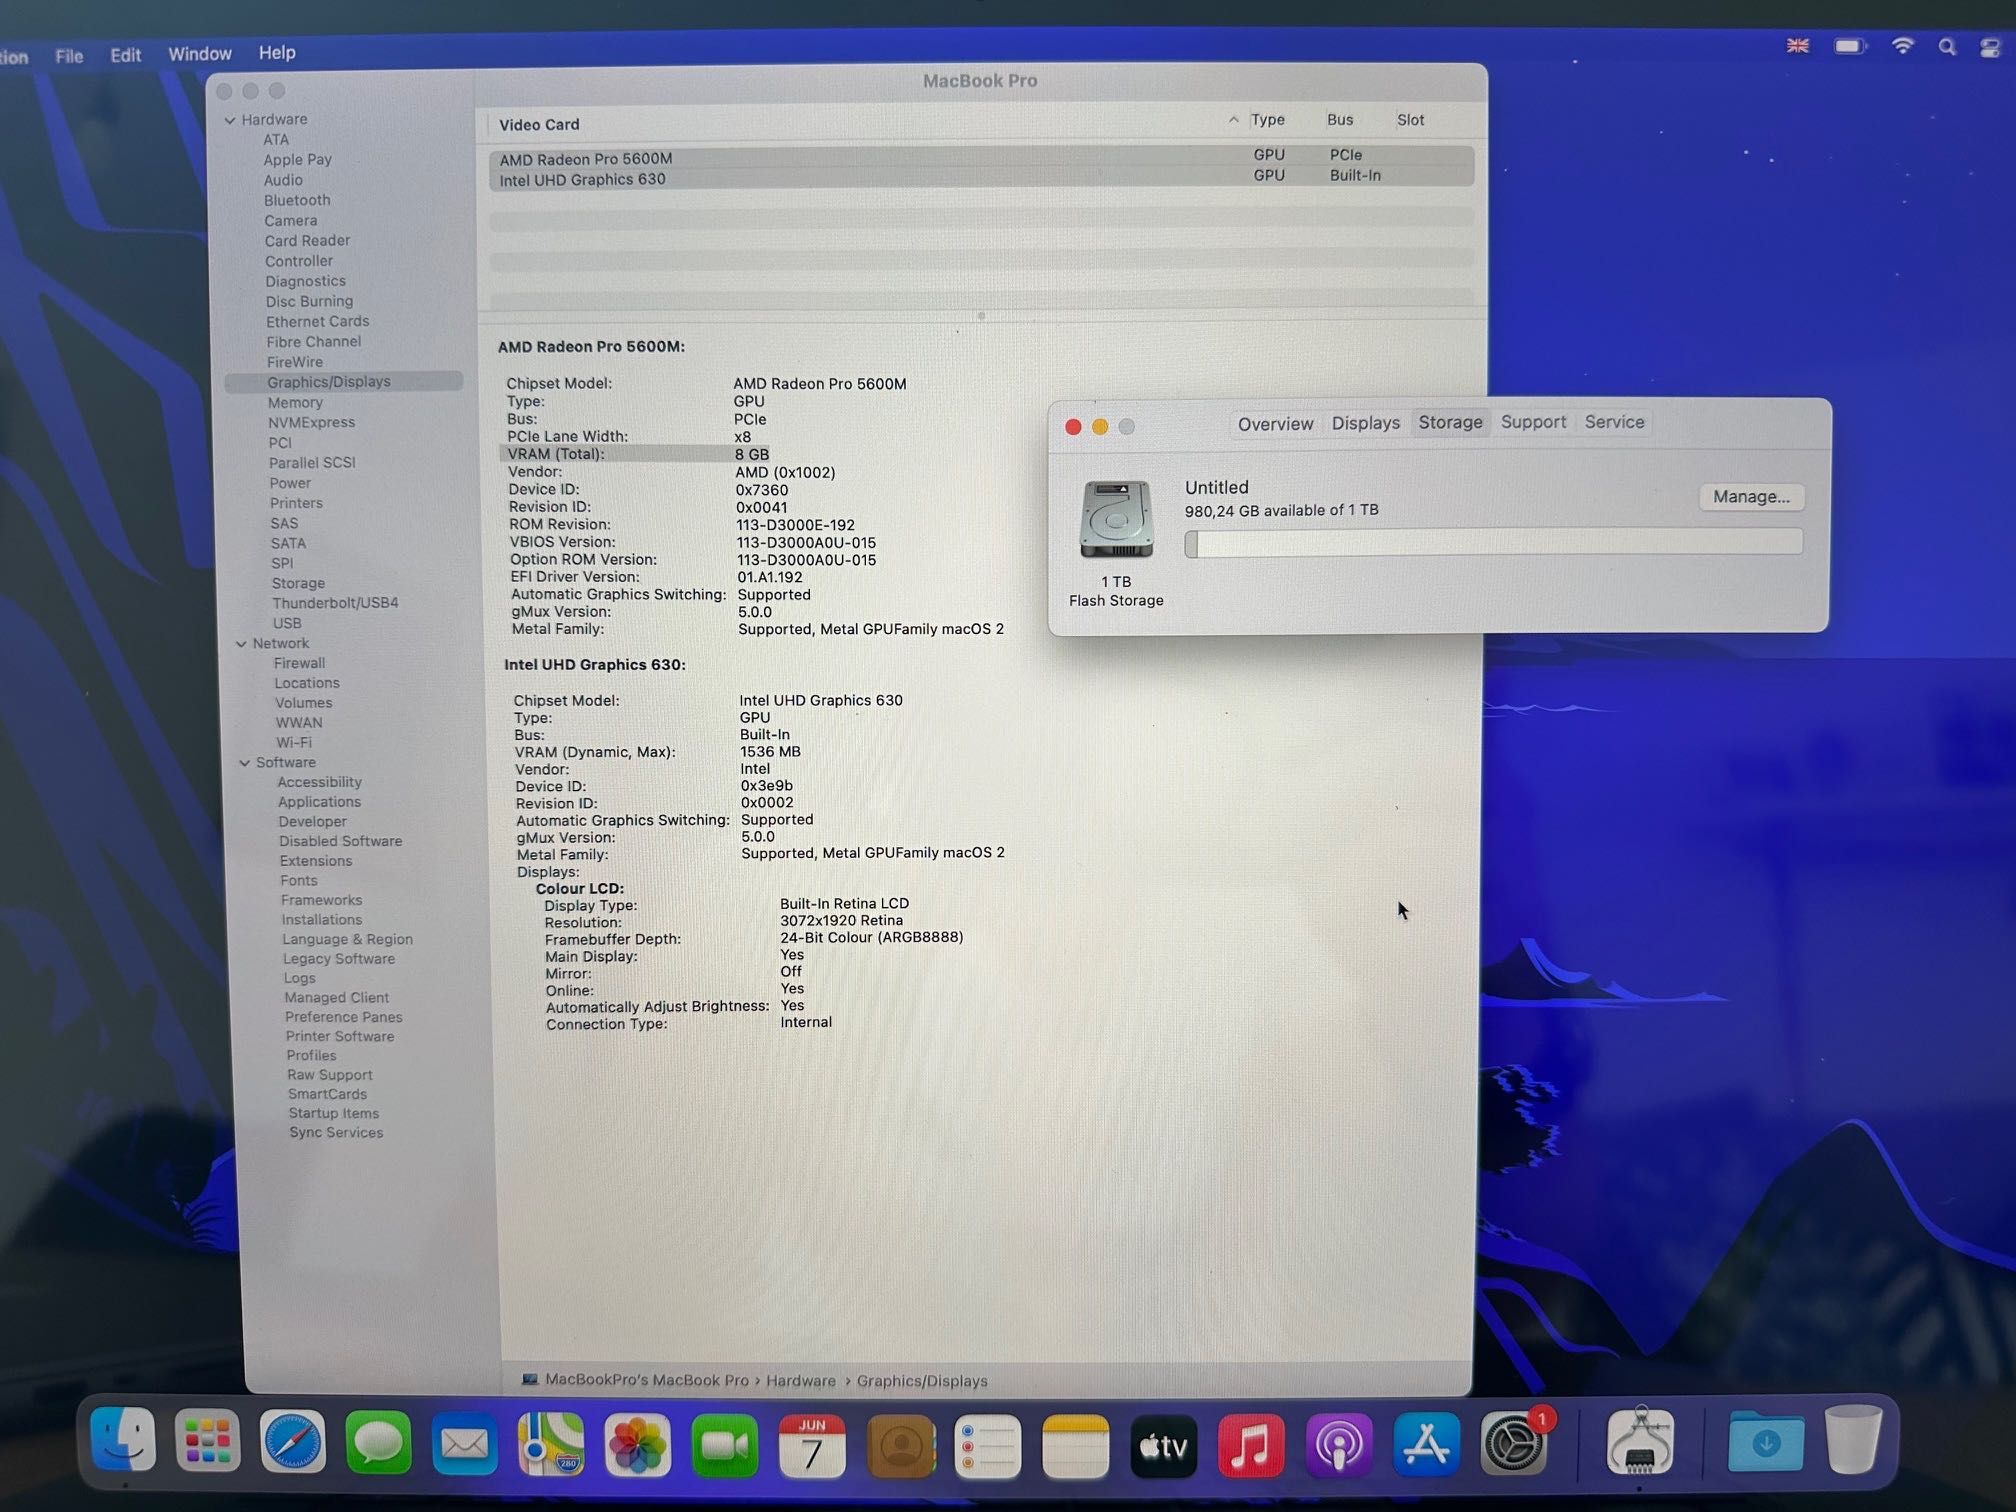The width and height of the screenshot is (2016, 1512).
Task: Switch to the Service tab
Action: point(1614,422)
